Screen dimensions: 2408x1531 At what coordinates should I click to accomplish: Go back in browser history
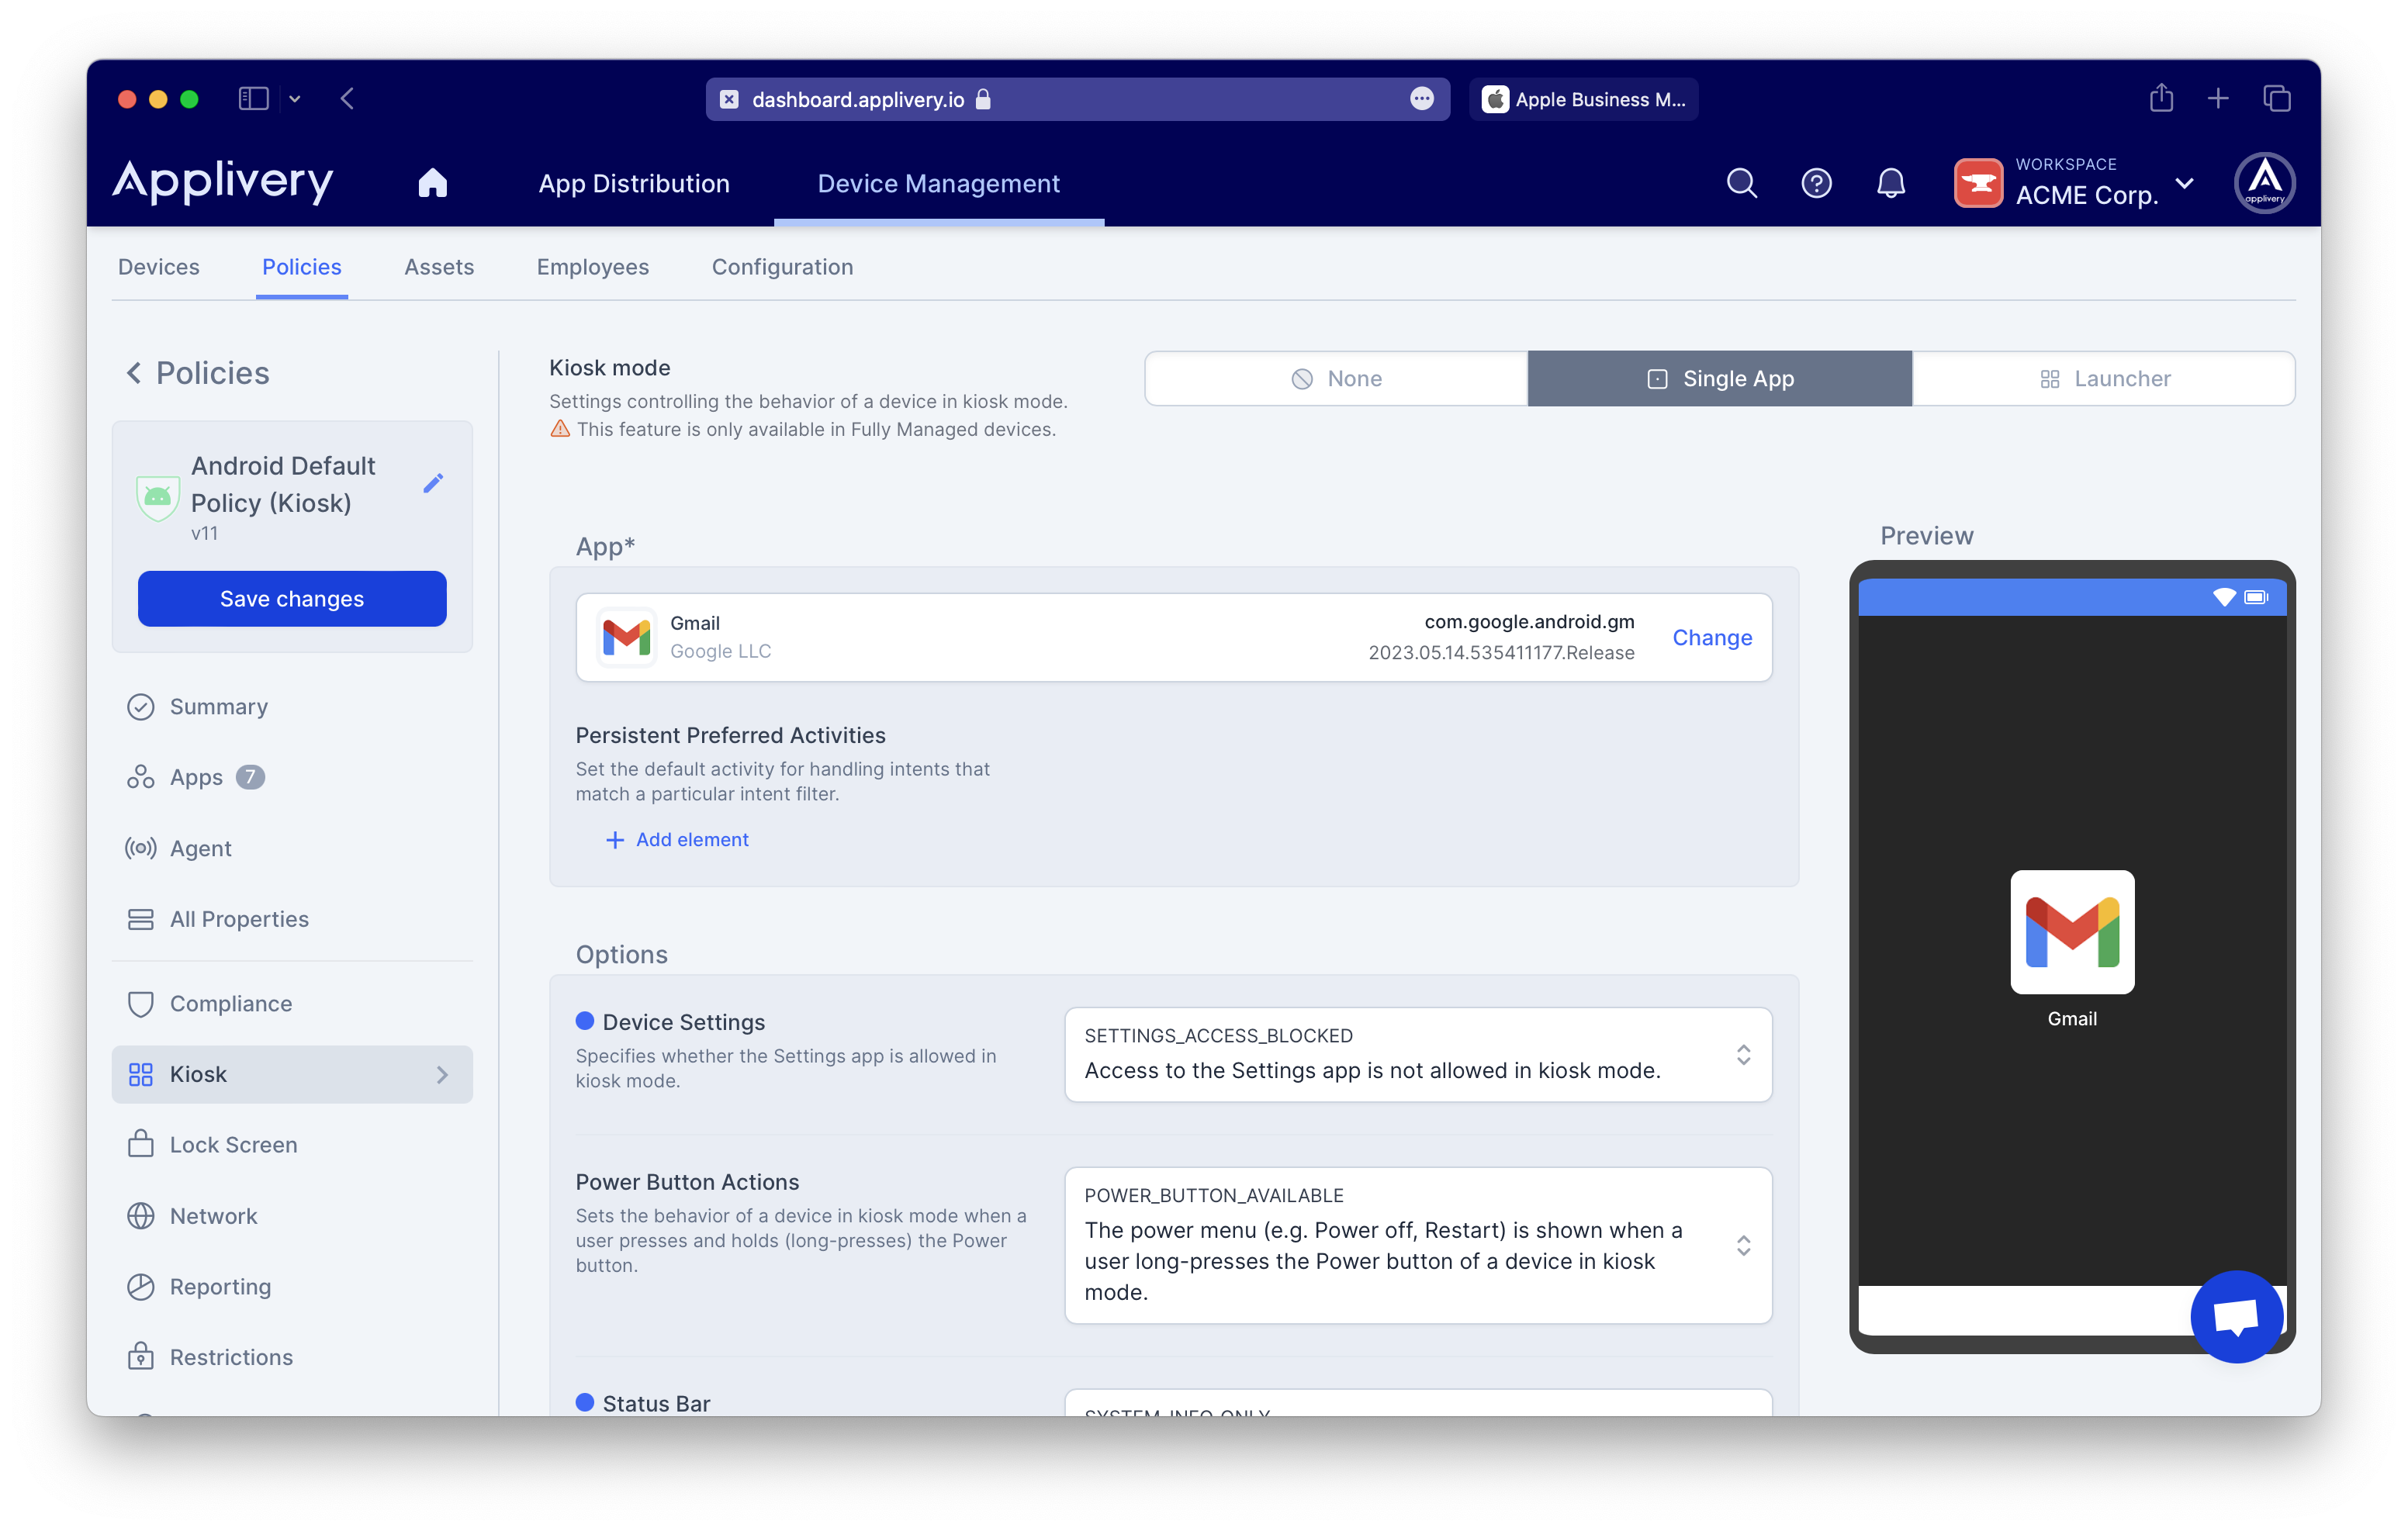pos(348,98)
